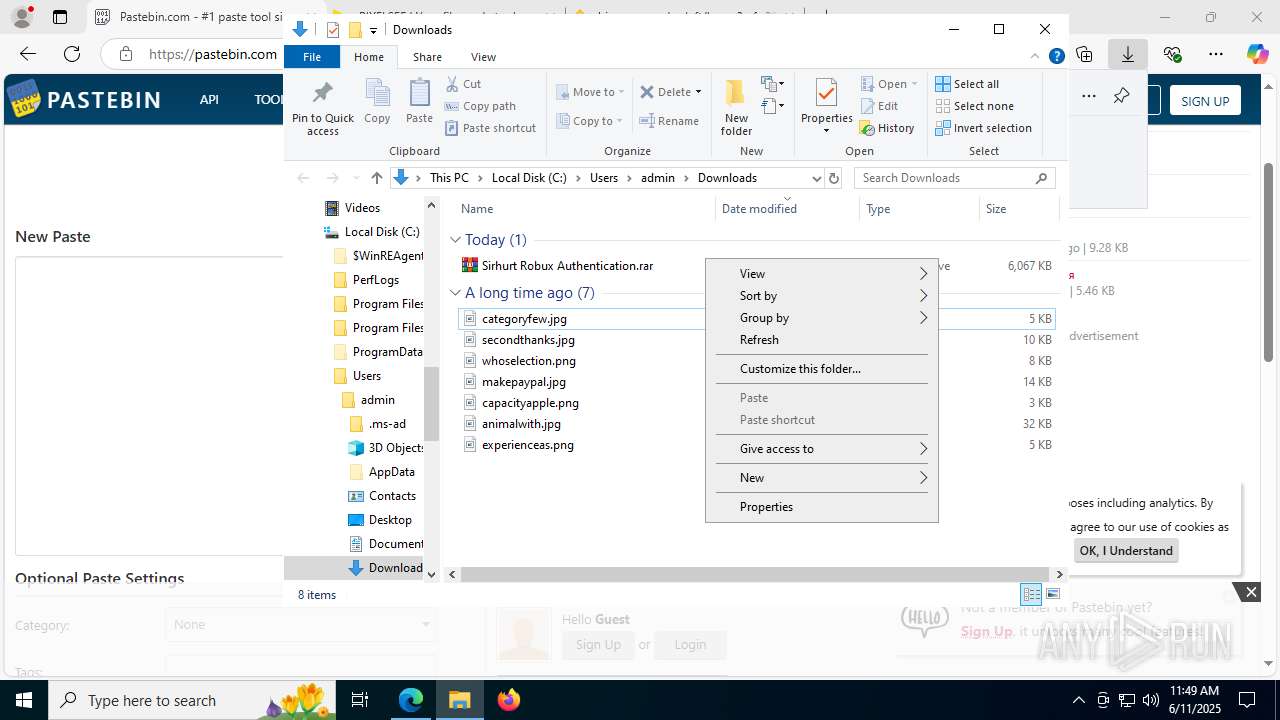Click horizontal scrollbar in file list
This screenshot has width=1280, height=720.
[753, 575]
